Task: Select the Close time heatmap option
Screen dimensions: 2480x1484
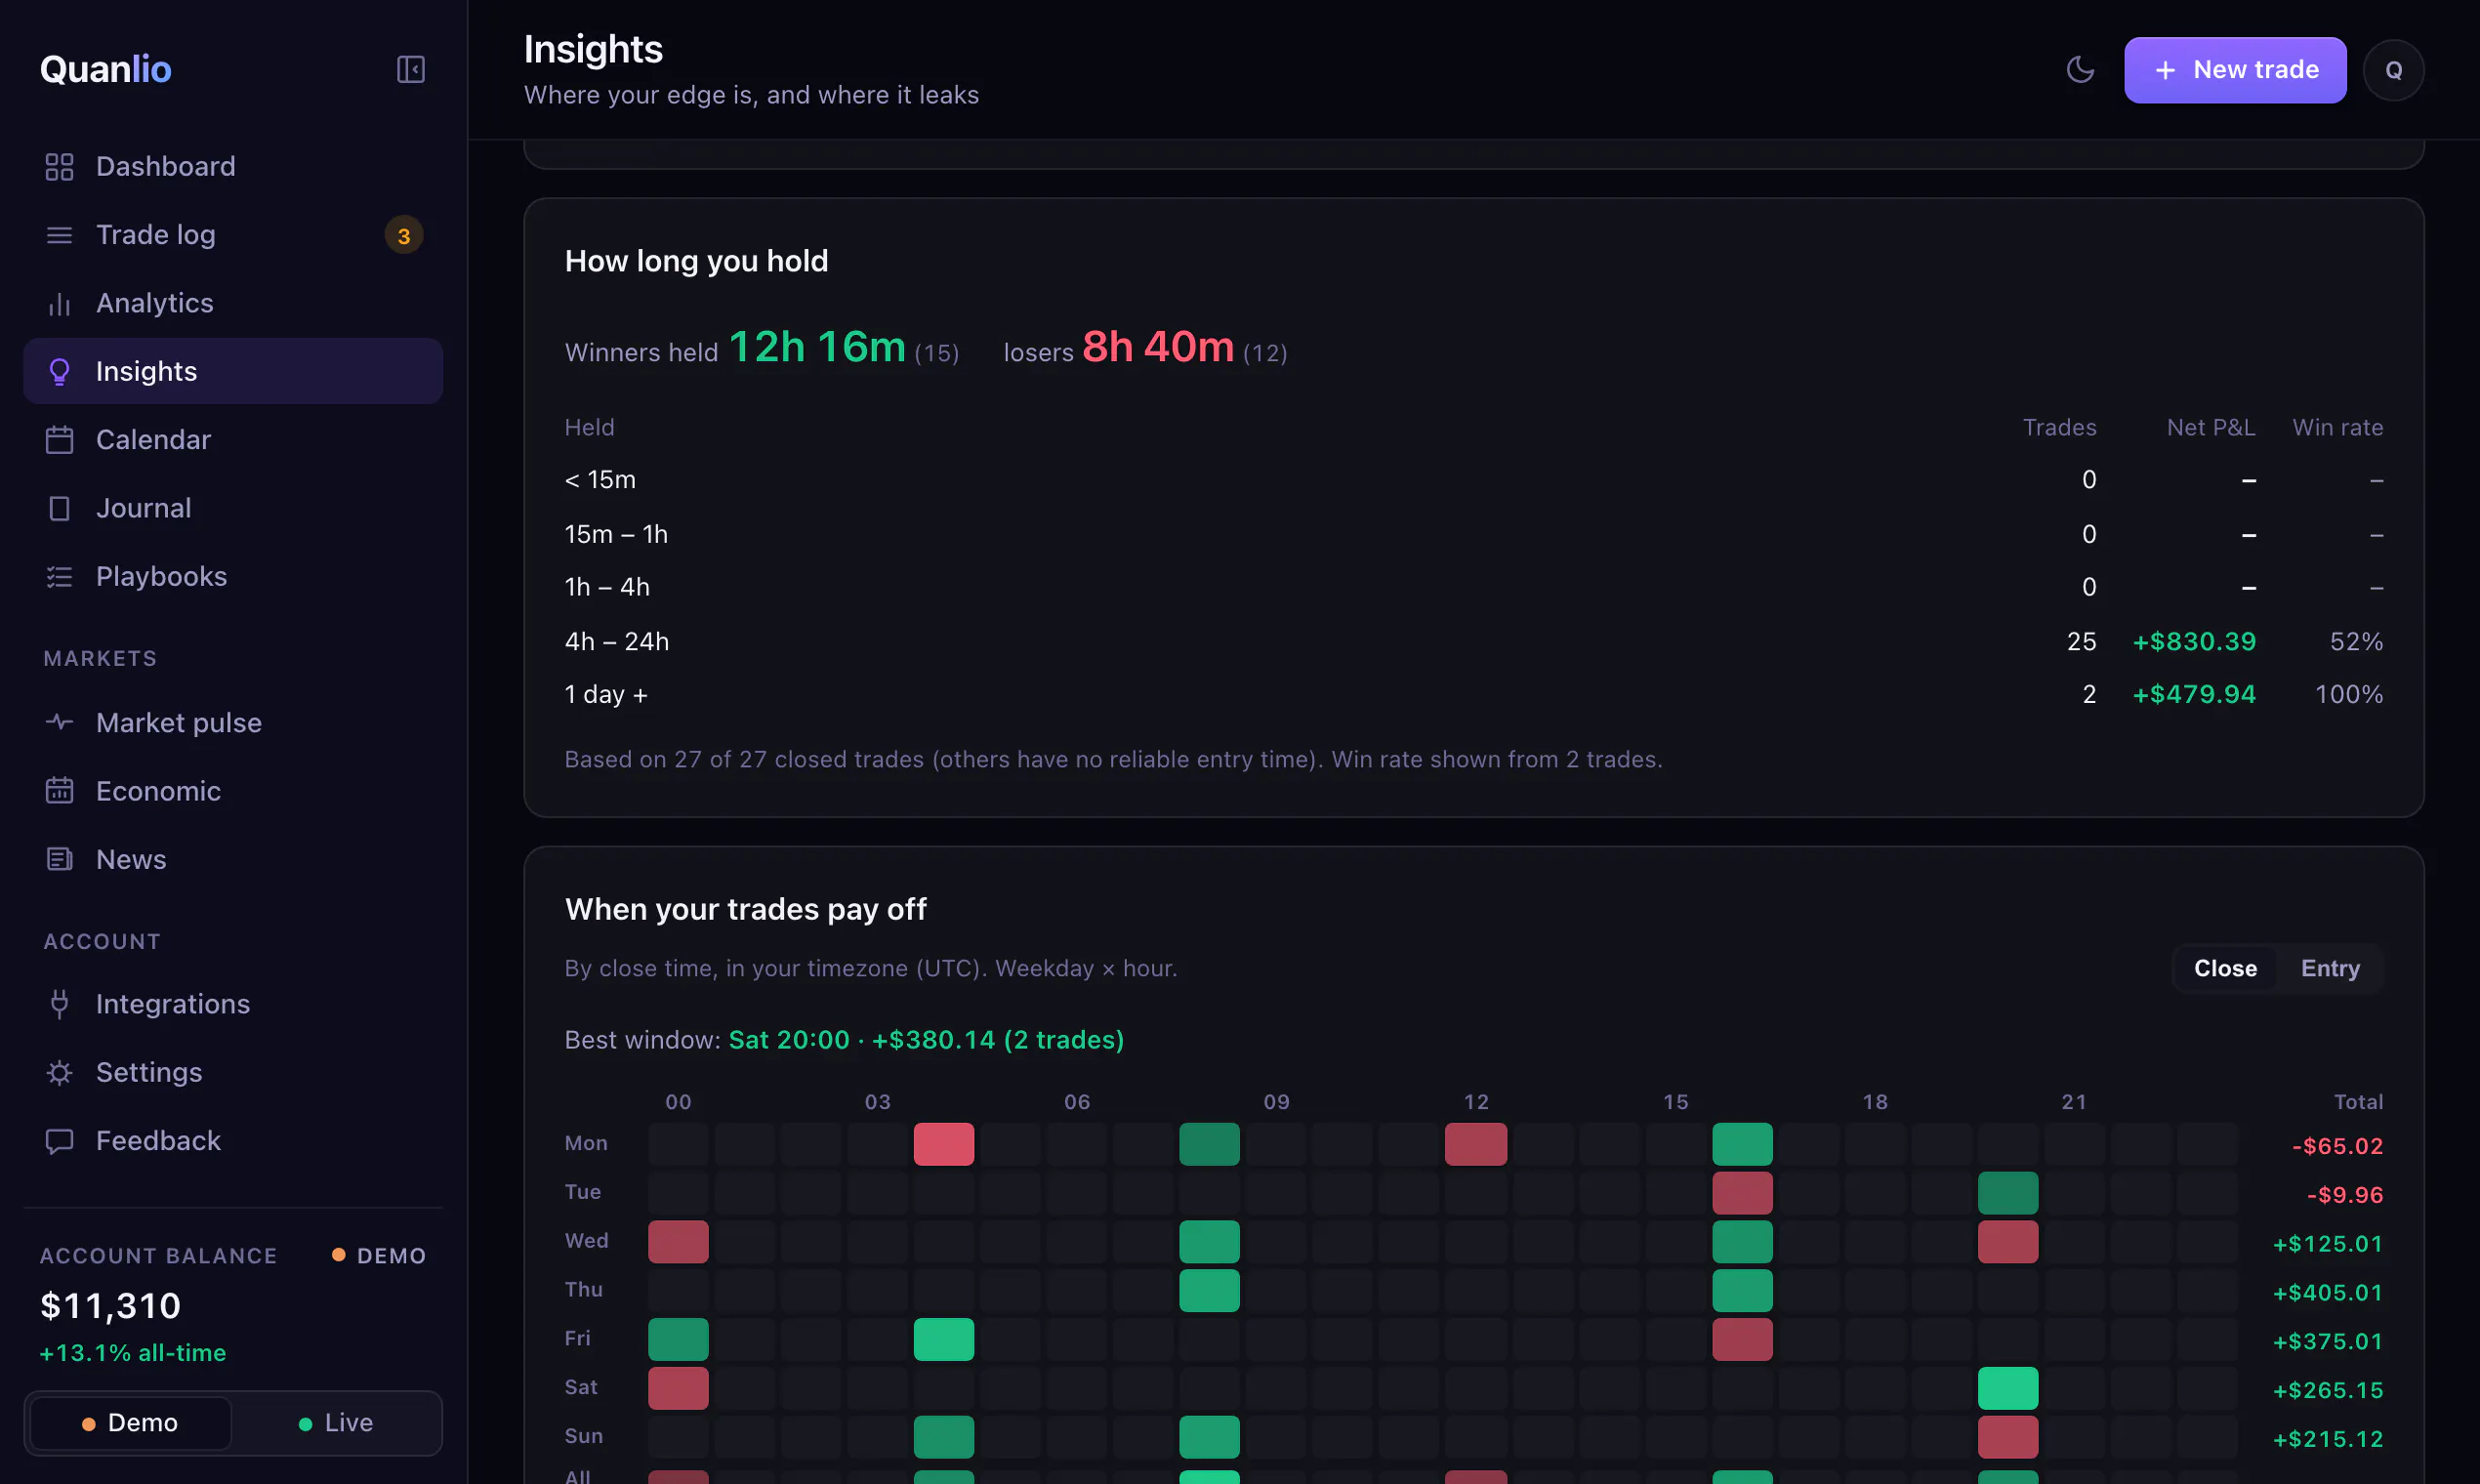Action: (2225, 968)
